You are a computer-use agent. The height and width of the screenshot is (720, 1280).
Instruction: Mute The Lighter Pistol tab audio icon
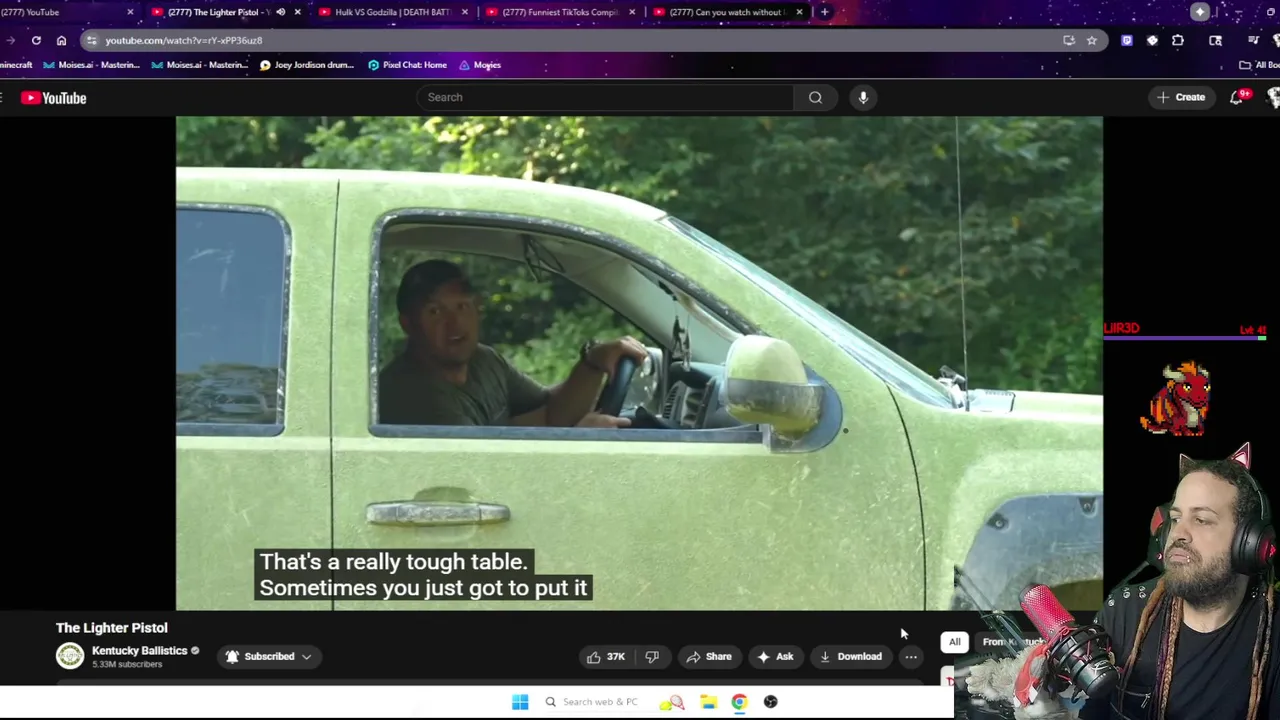pos(280,12)
